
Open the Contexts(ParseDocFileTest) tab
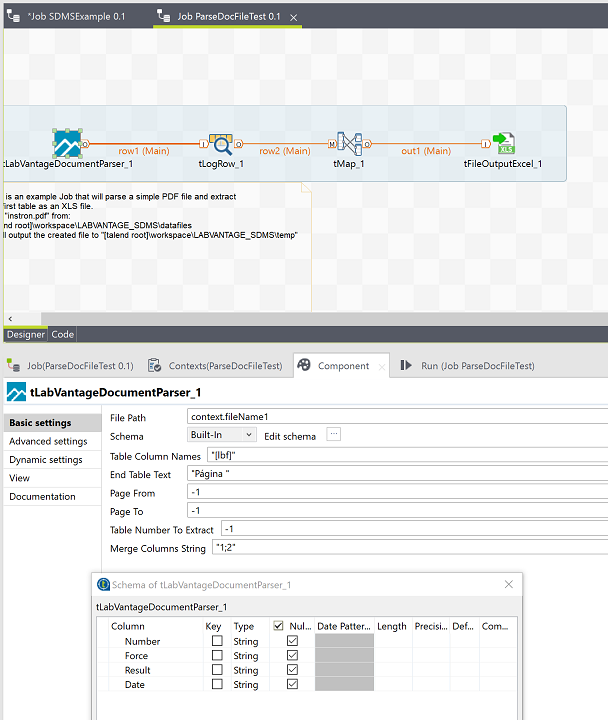coord(225,366)
